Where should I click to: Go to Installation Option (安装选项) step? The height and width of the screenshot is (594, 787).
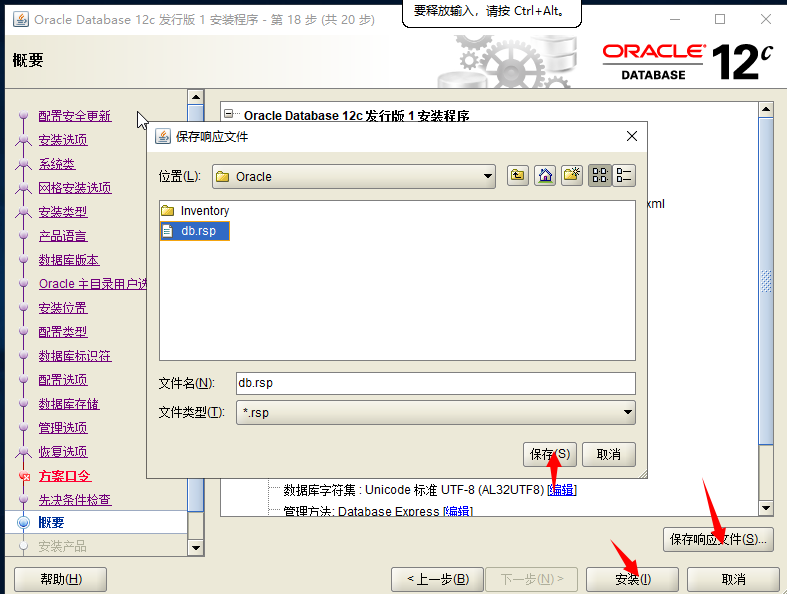click(x=63, y=140)
